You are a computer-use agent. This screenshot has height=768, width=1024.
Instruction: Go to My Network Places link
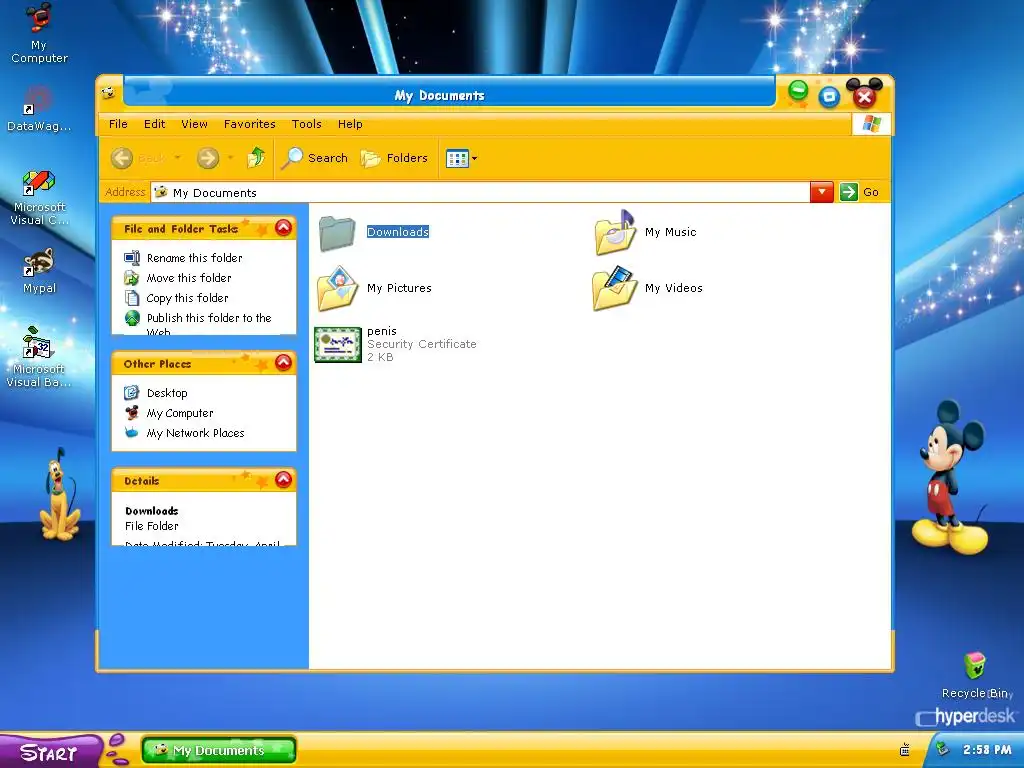195,433
